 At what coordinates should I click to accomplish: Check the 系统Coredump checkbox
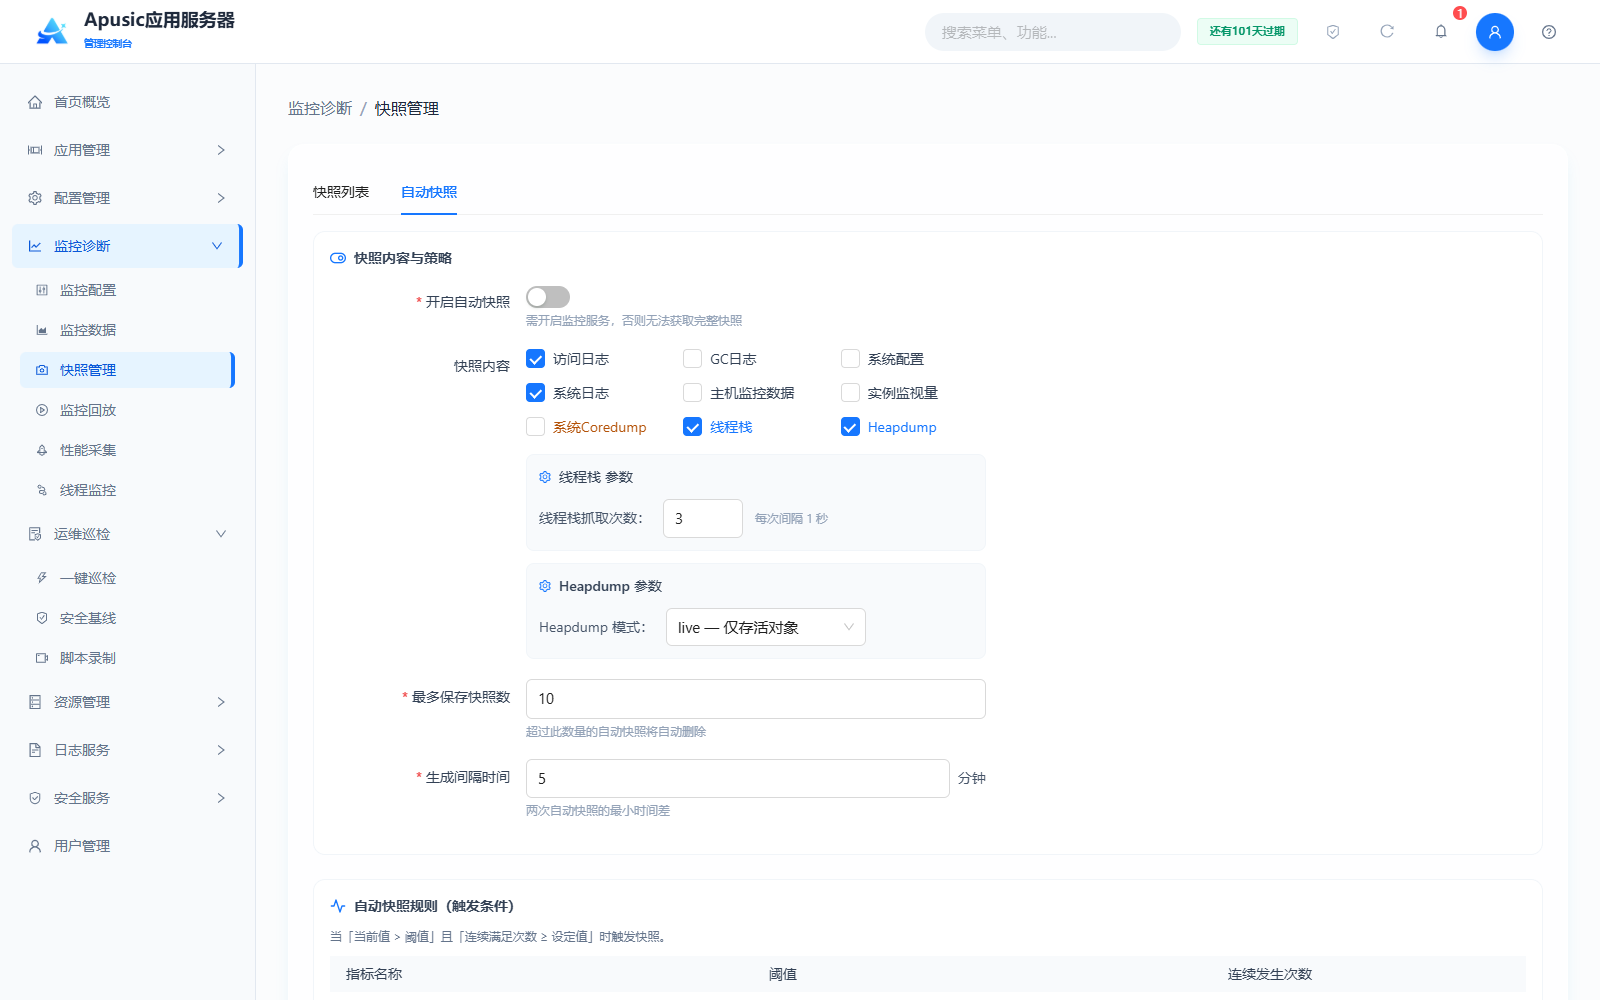pos(536,427)
